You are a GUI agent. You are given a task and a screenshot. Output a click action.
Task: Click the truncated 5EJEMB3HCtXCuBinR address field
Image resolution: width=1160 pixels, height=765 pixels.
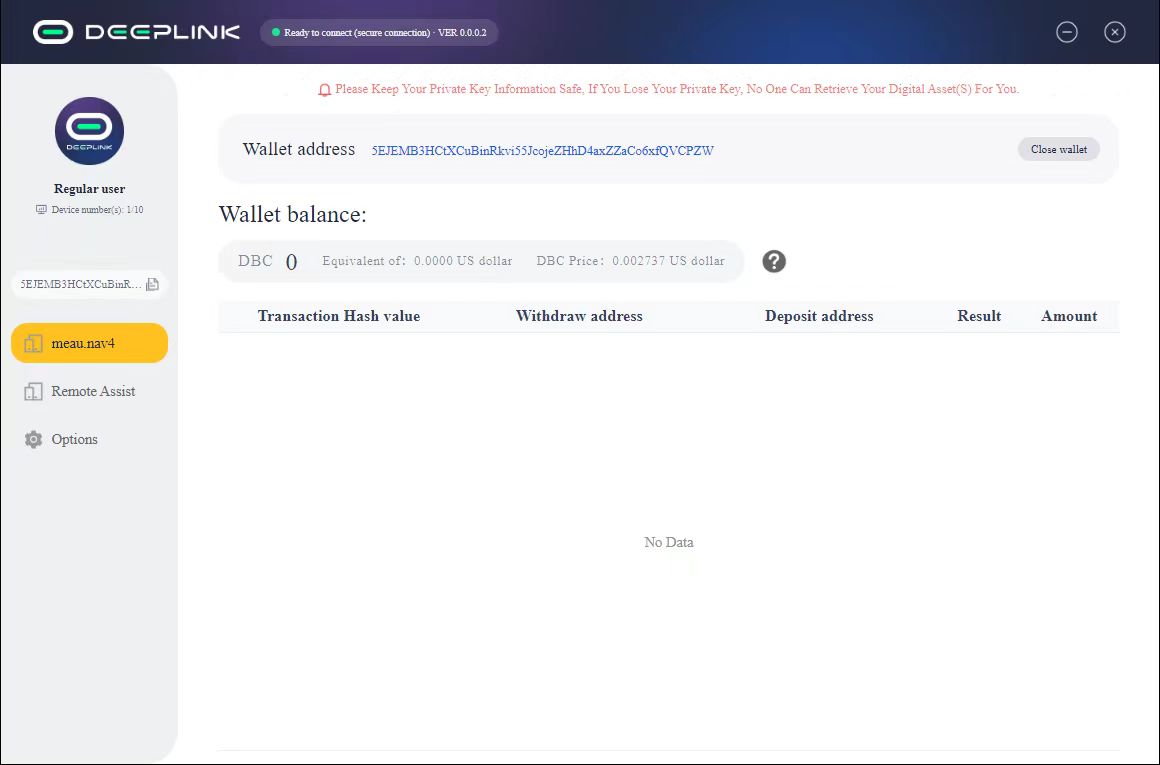click(80, 284)
